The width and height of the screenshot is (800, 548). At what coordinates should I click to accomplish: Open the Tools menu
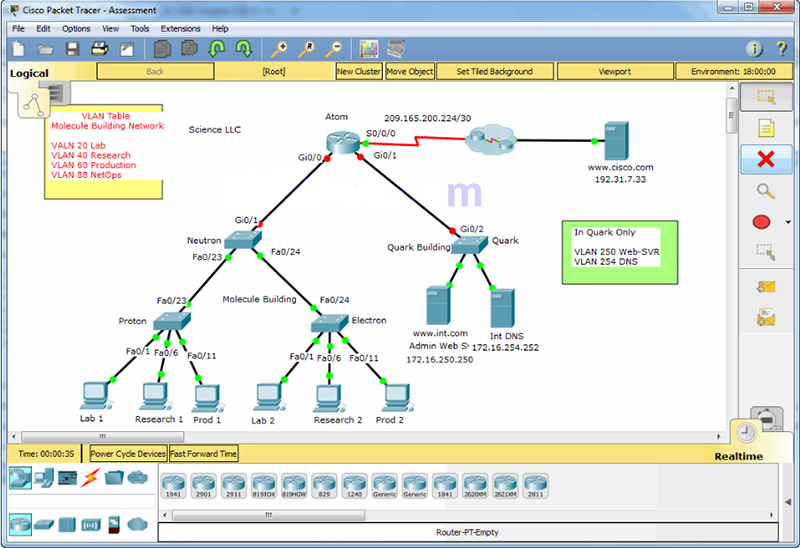pyautogui.click(x=140, y=29)
